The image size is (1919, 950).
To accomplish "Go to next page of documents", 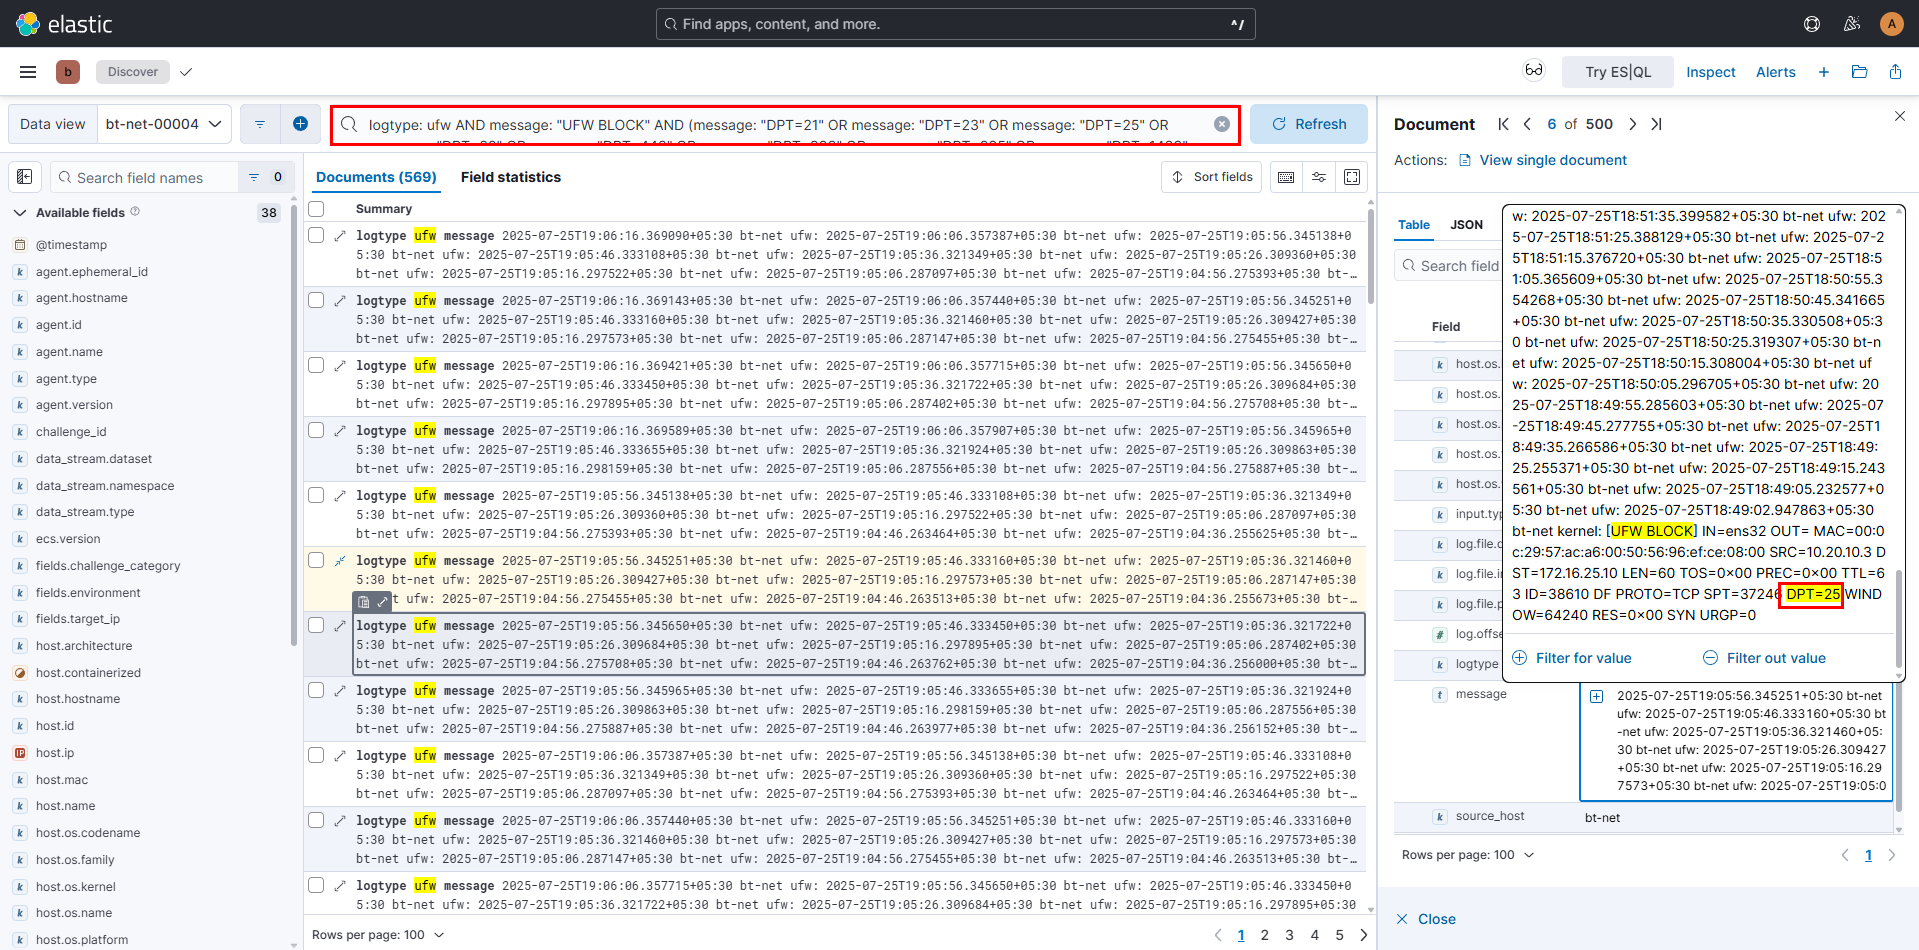I will click(1364, 935).
